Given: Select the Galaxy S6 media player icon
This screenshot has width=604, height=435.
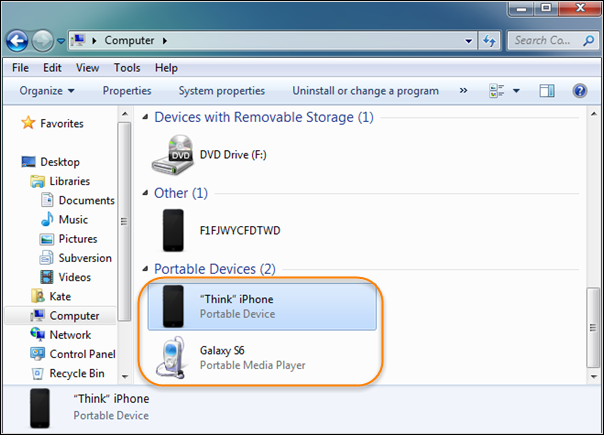Looking at the screenshot, I should pos(171,357).
